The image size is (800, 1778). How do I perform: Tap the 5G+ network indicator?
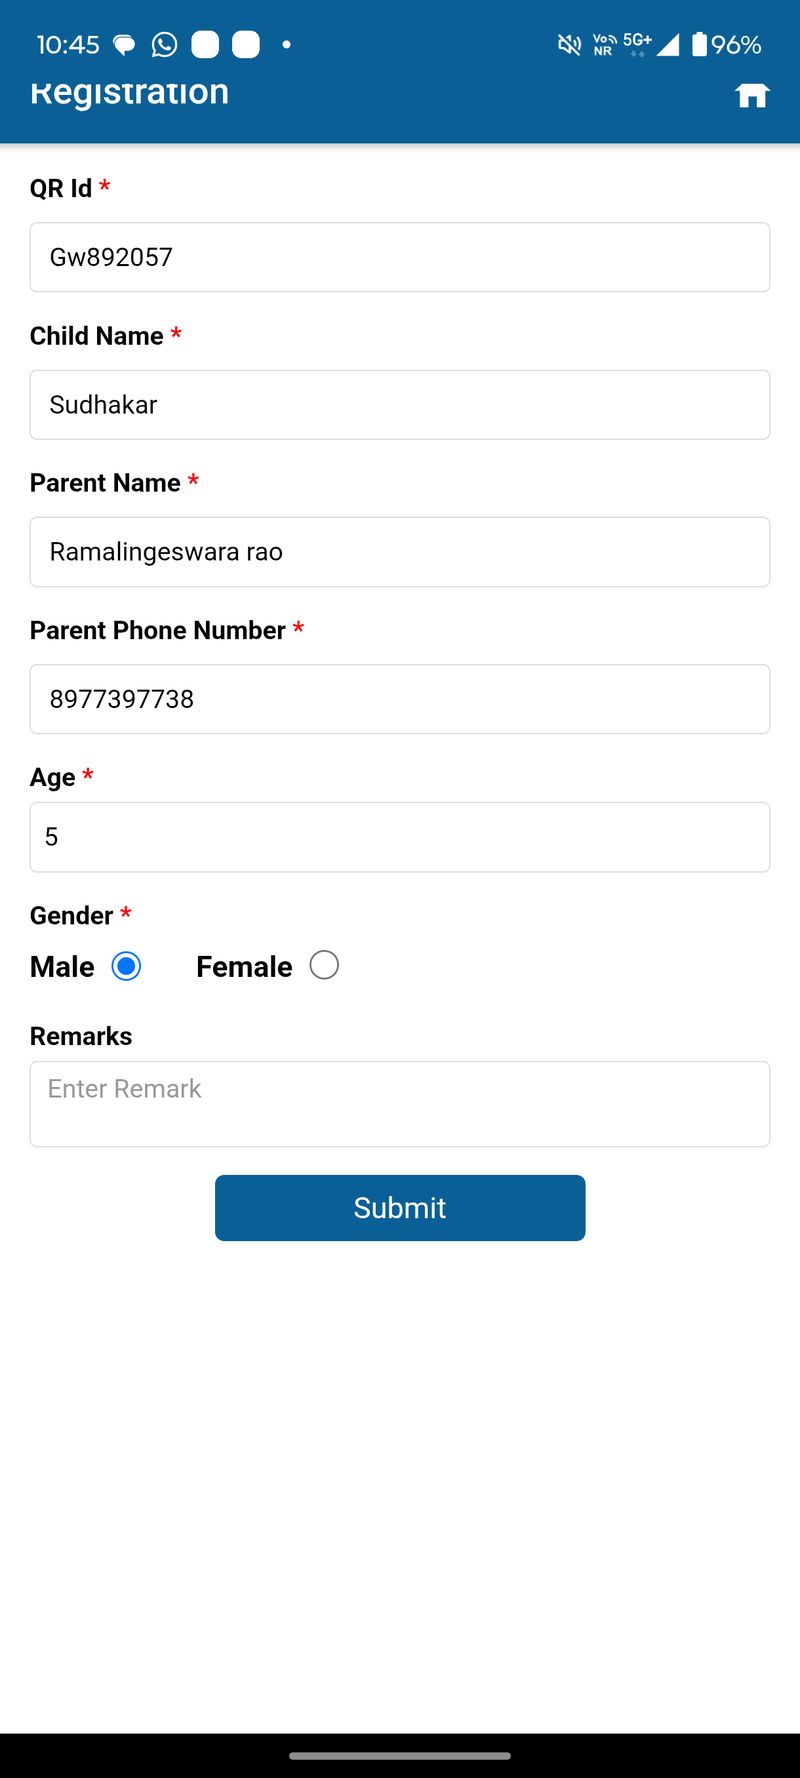(x=637, y=43)
